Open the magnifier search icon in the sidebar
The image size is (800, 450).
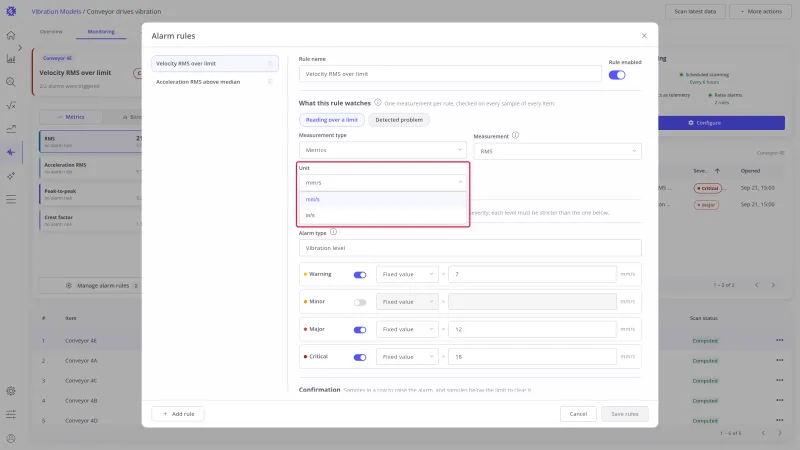tap(11, 82)
